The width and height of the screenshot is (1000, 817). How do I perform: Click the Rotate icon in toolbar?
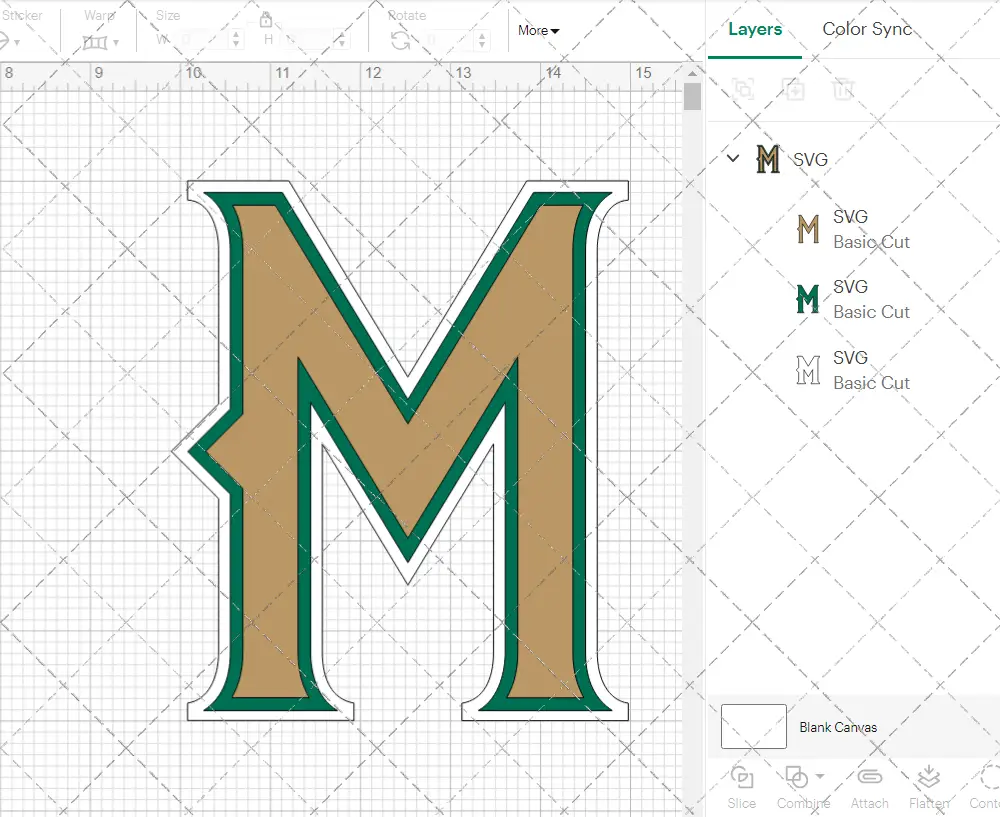point(401,41)
